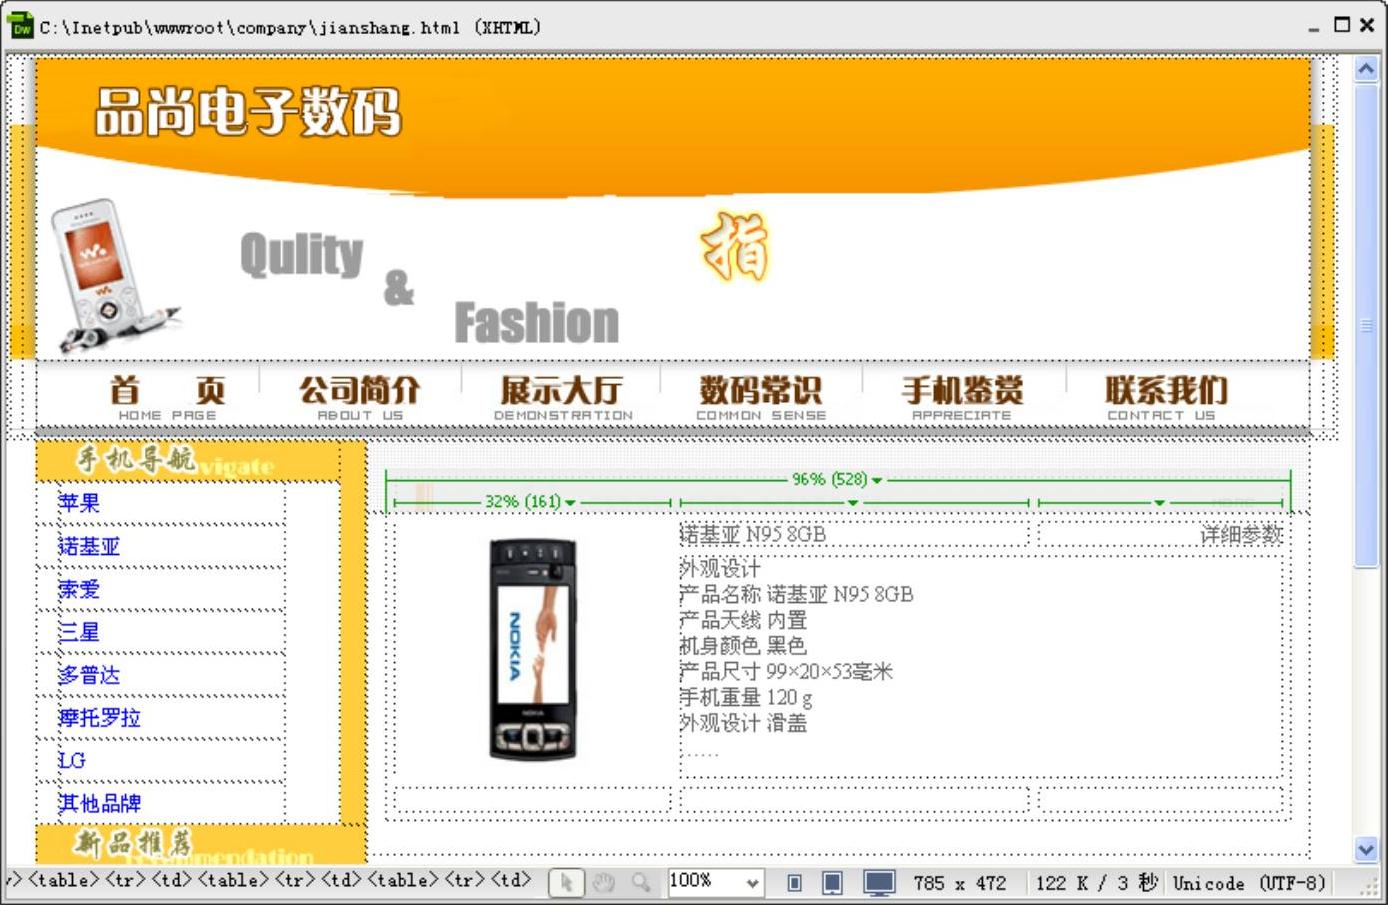
Task: Choose tablet-size window preview icon
Action: 831,883
